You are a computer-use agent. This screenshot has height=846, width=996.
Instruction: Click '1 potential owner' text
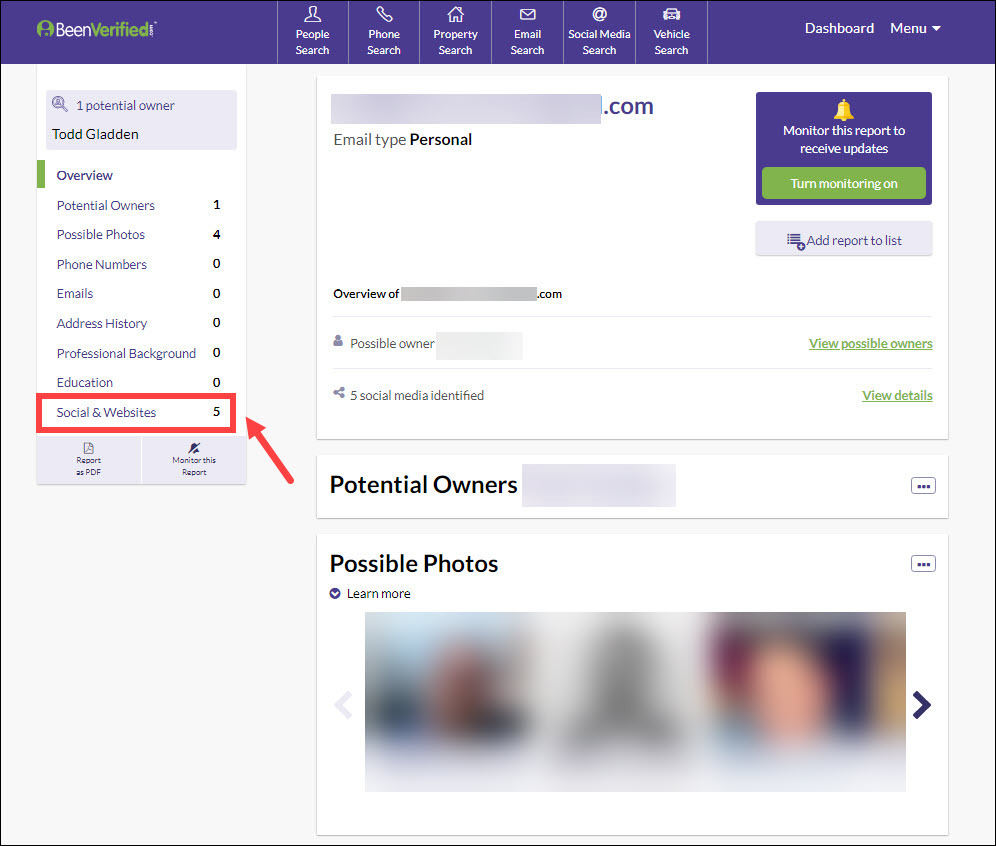pyautogui.click(x=125, y=105)
